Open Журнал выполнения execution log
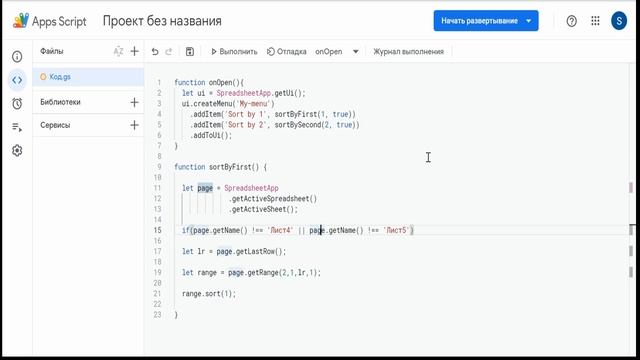 pyautogui.click(x=408, y=51)
